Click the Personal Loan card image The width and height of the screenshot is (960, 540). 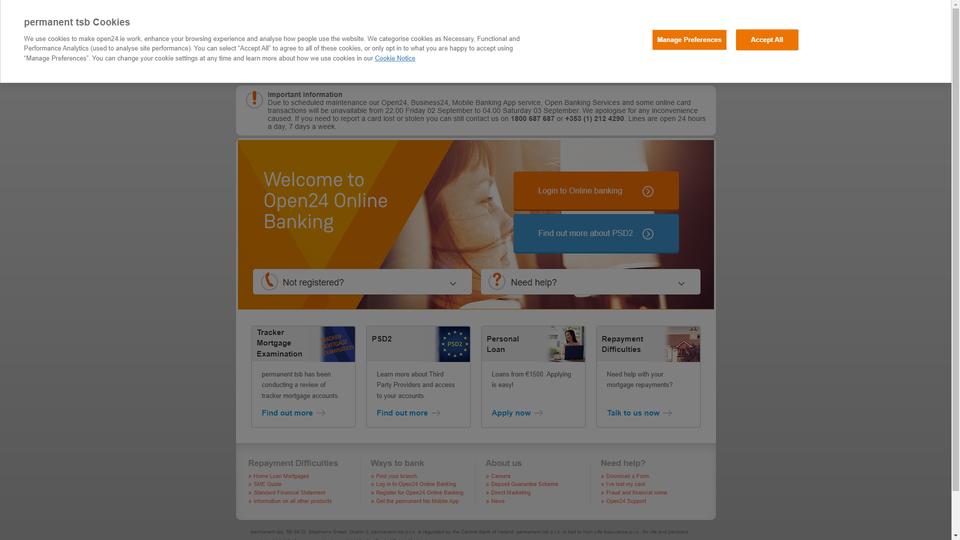click(566, 344)
